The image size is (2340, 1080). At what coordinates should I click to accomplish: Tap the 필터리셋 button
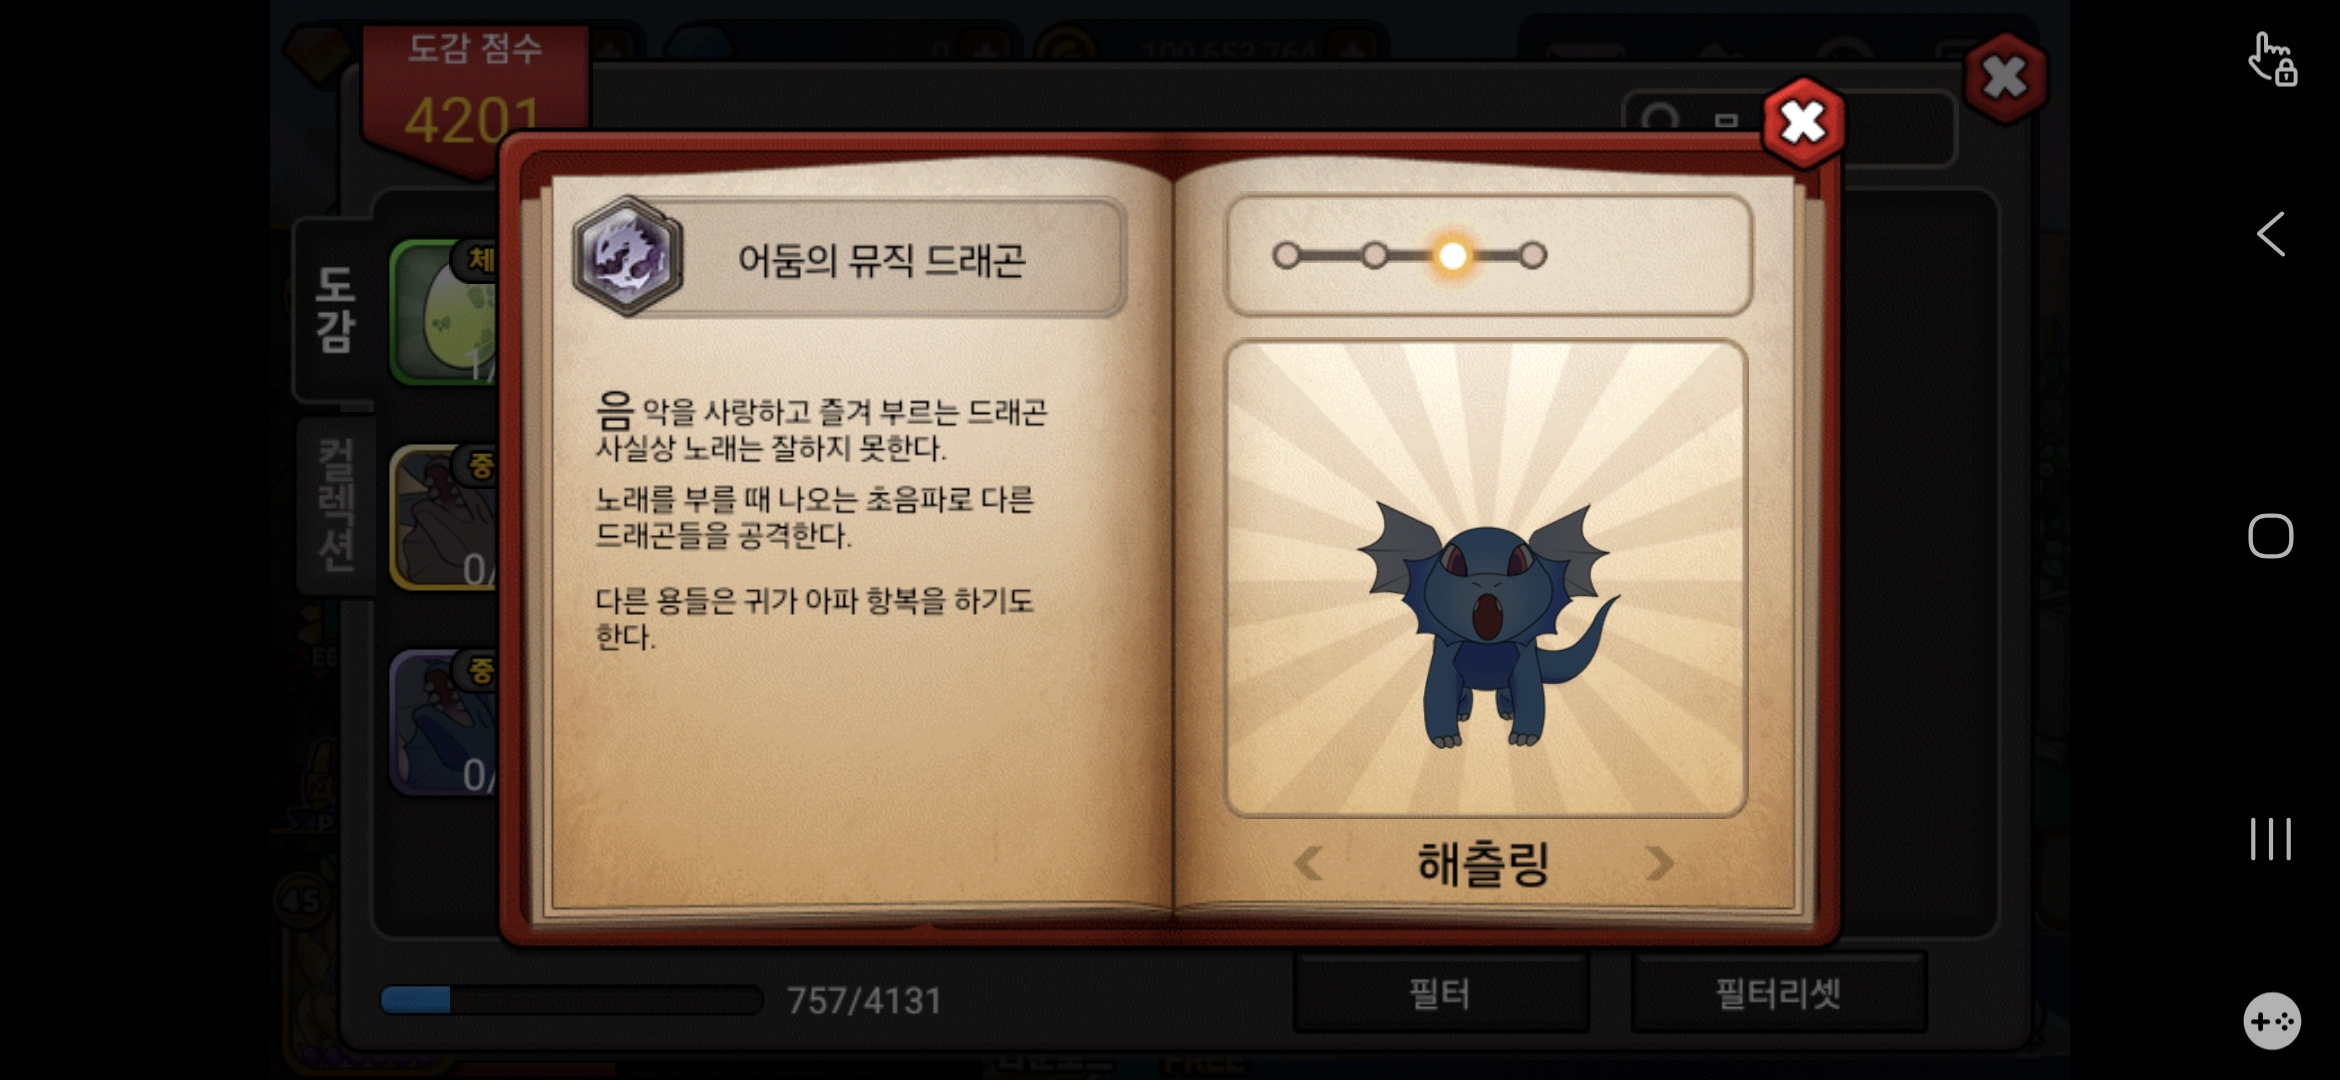click(1779, 993)
